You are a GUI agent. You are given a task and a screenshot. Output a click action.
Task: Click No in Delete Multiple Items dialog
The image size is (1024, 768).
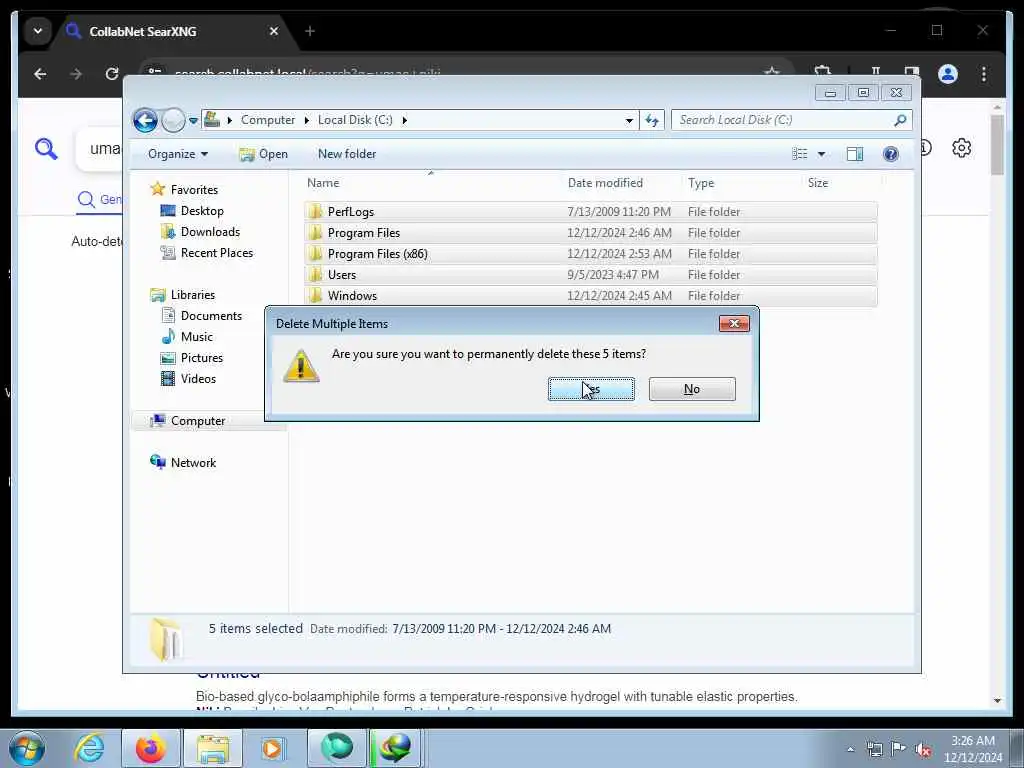(692, 389)
